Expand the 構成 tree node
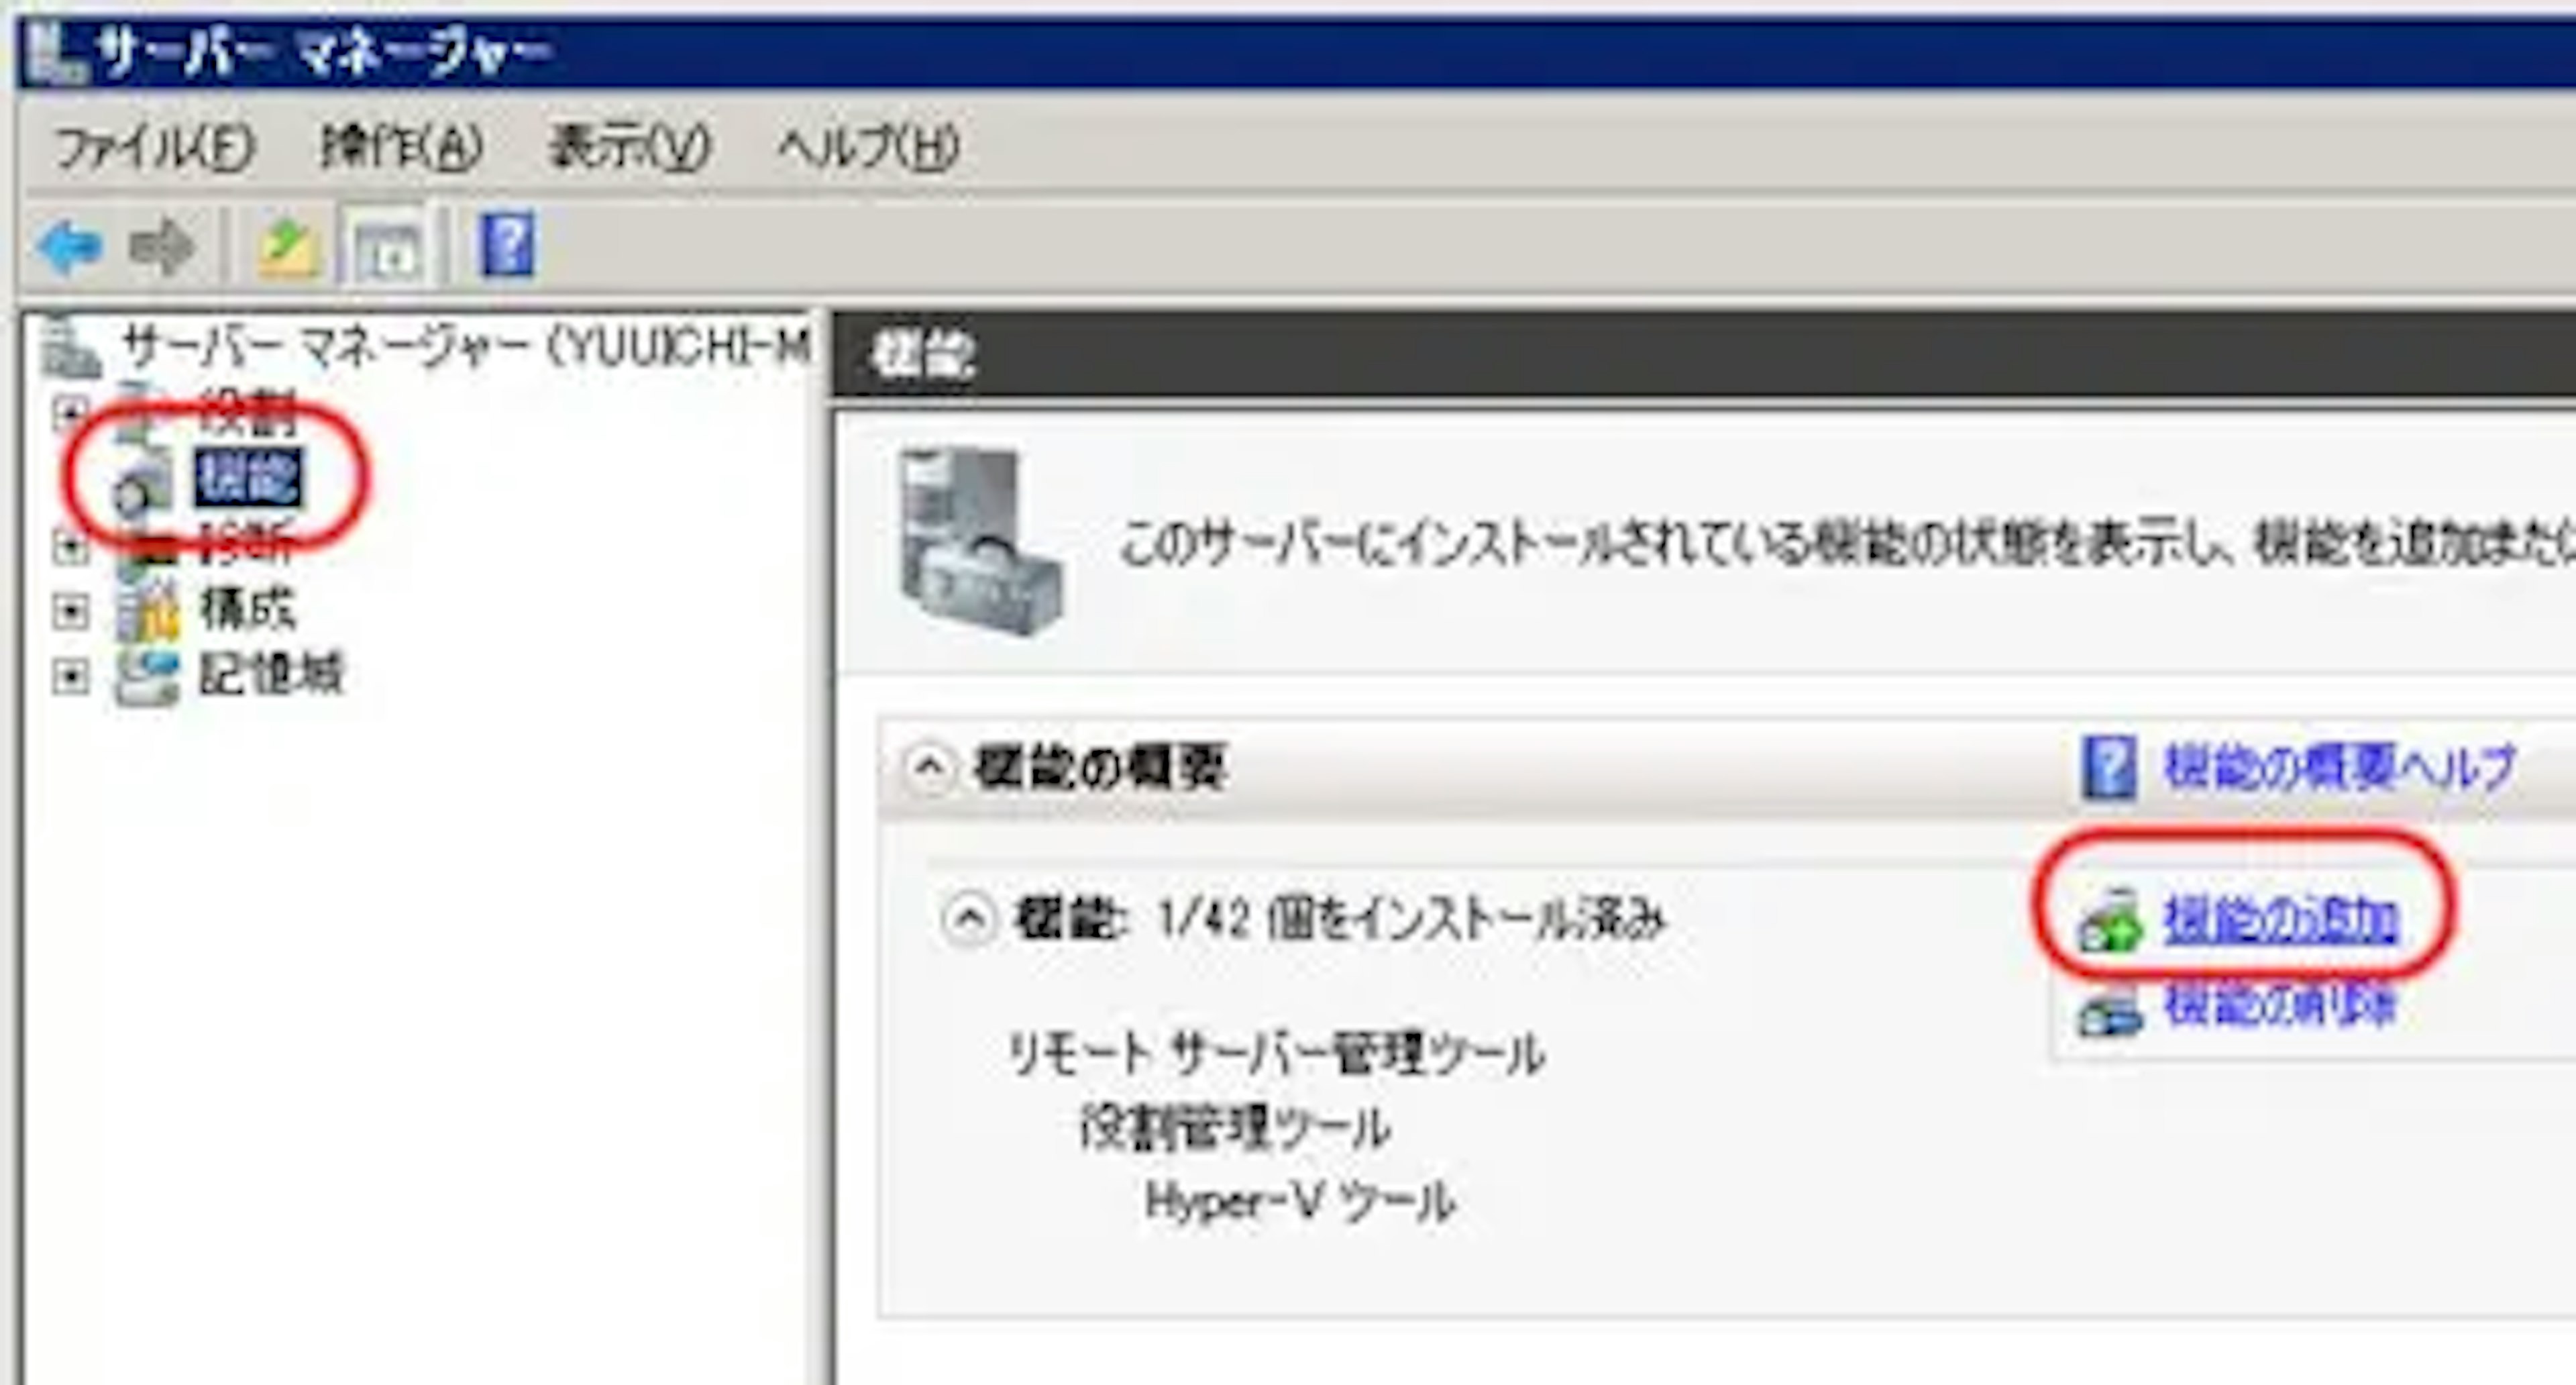2576x1385 pixels. click(x=70, y=611)
